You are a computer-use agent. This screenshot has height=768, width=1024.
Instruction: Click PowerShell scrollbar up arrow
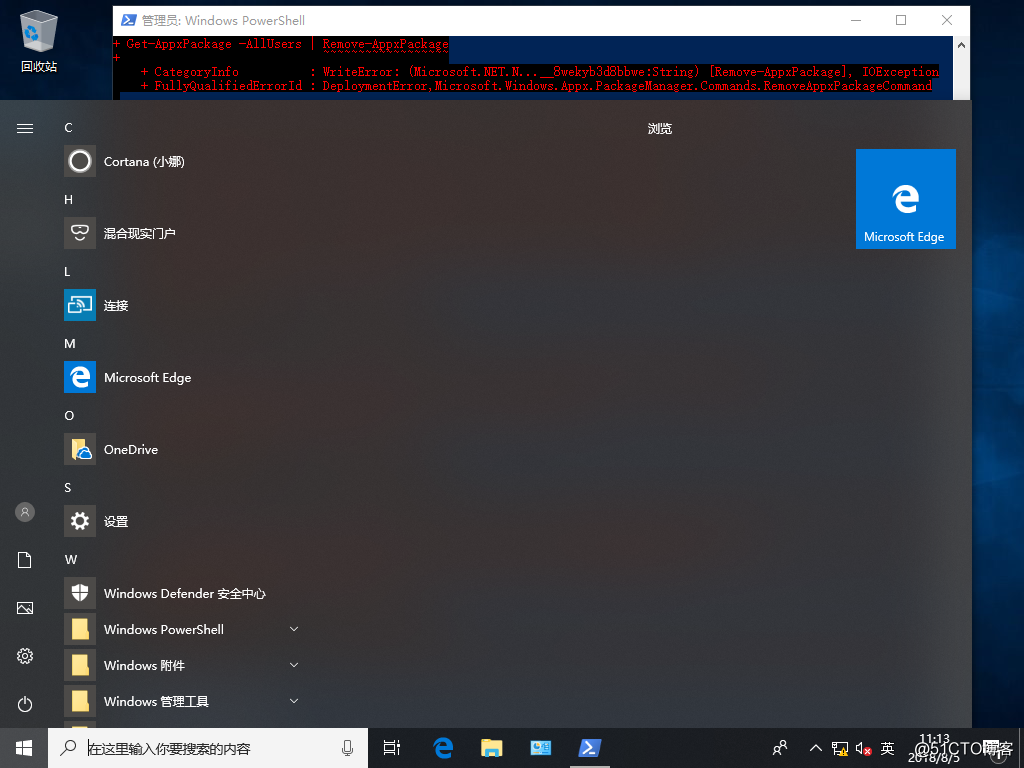961,45
